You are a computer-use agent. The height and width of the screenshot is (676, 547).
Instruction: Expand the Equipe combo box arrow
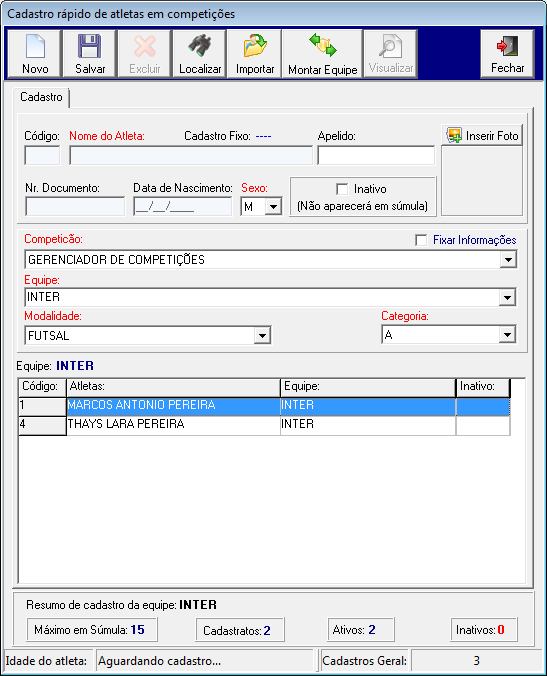pos(507,297)
